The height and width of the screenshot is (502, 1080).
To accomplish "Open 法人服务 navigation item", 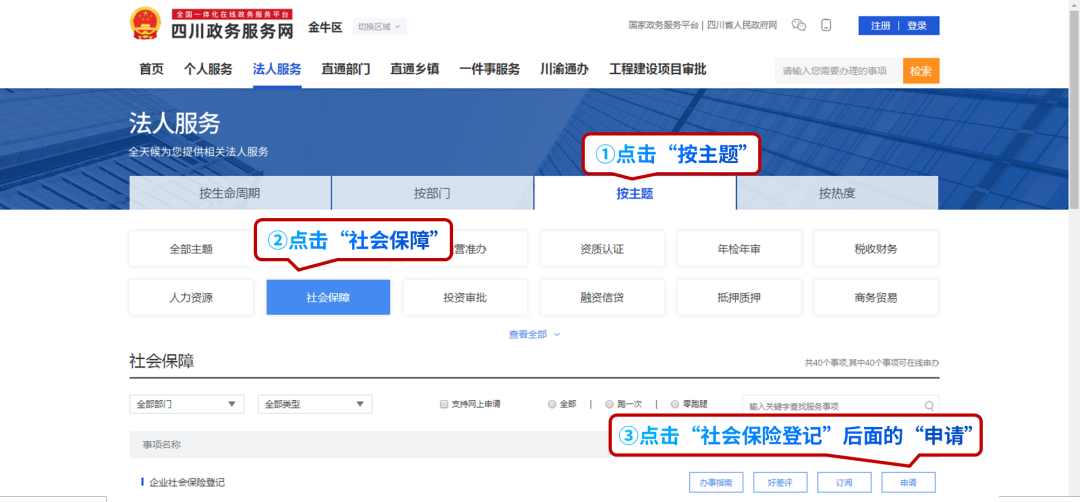I will [x=277, y=69].
